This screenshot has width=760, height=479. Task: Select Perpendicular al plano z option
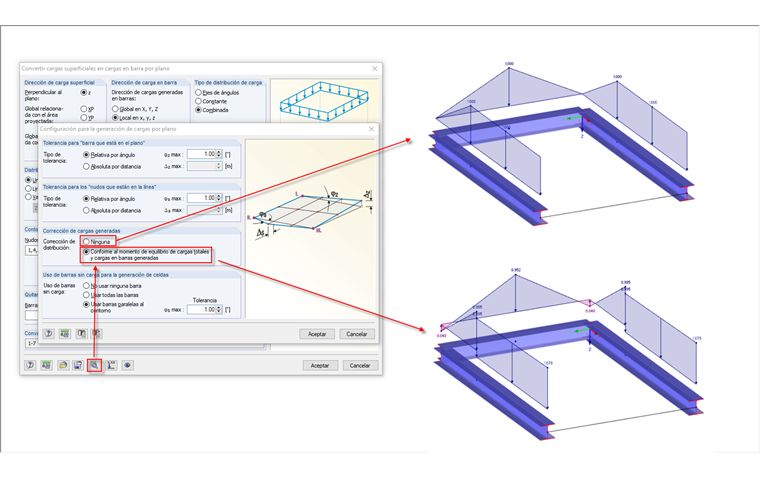tap(83, 92)
